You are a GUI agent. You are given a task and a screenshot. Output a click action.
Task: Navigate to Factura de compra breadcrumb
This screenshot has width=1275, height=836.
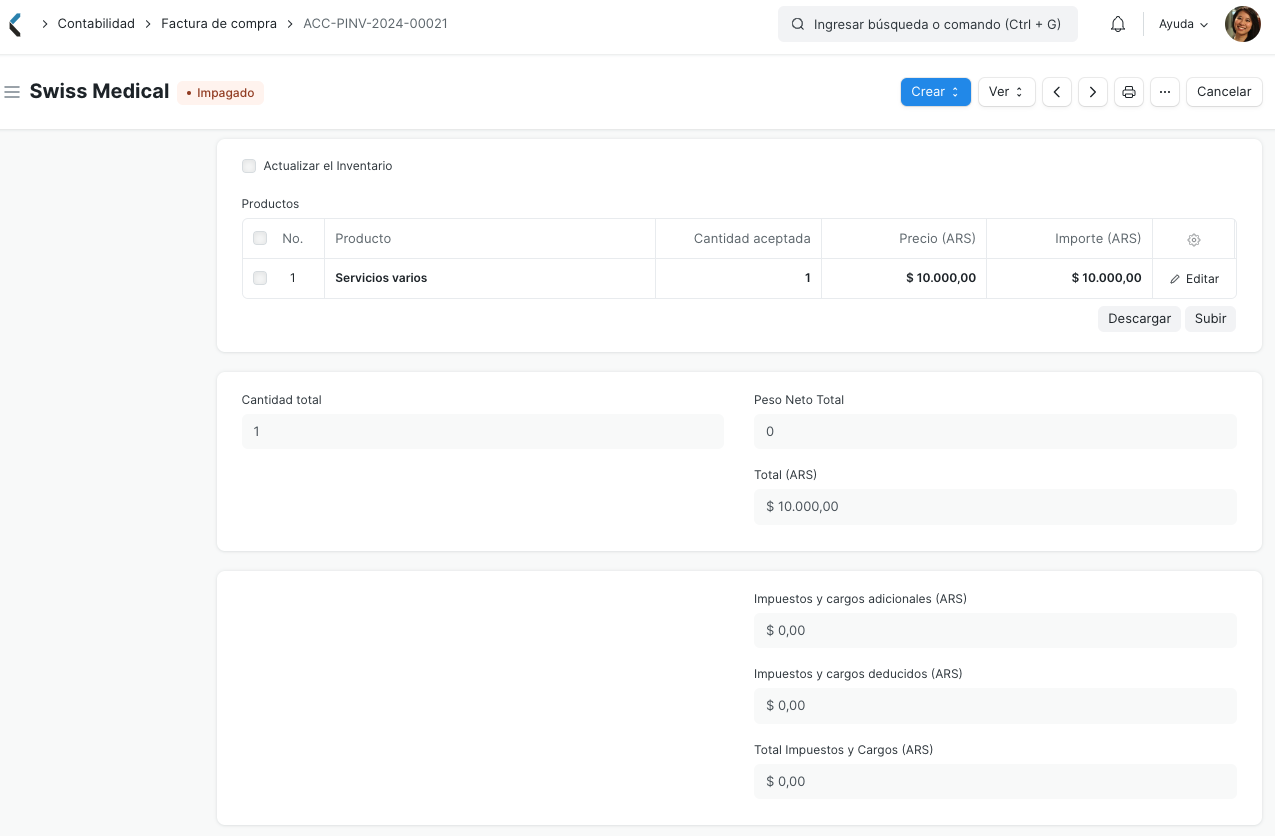(219, 24)
